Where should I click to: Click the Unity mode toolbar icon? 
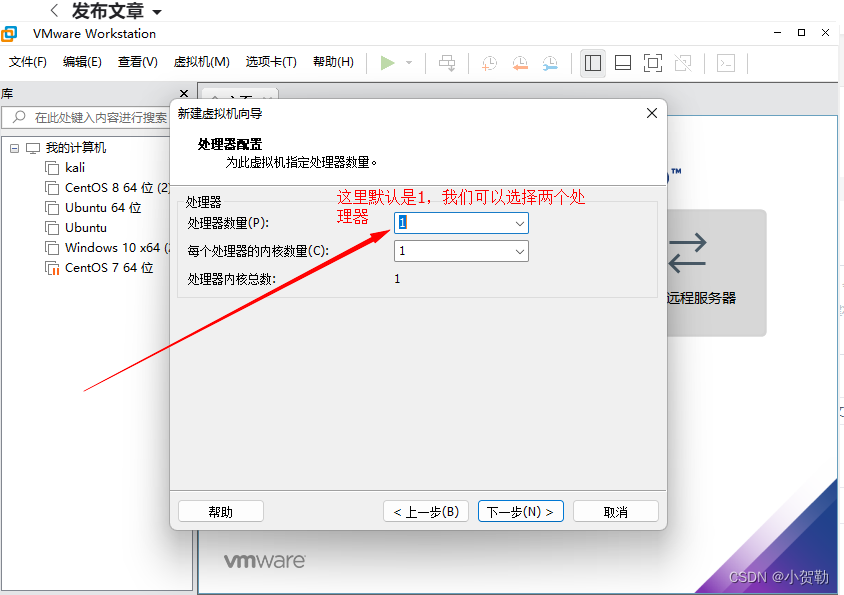pos(683,63)
